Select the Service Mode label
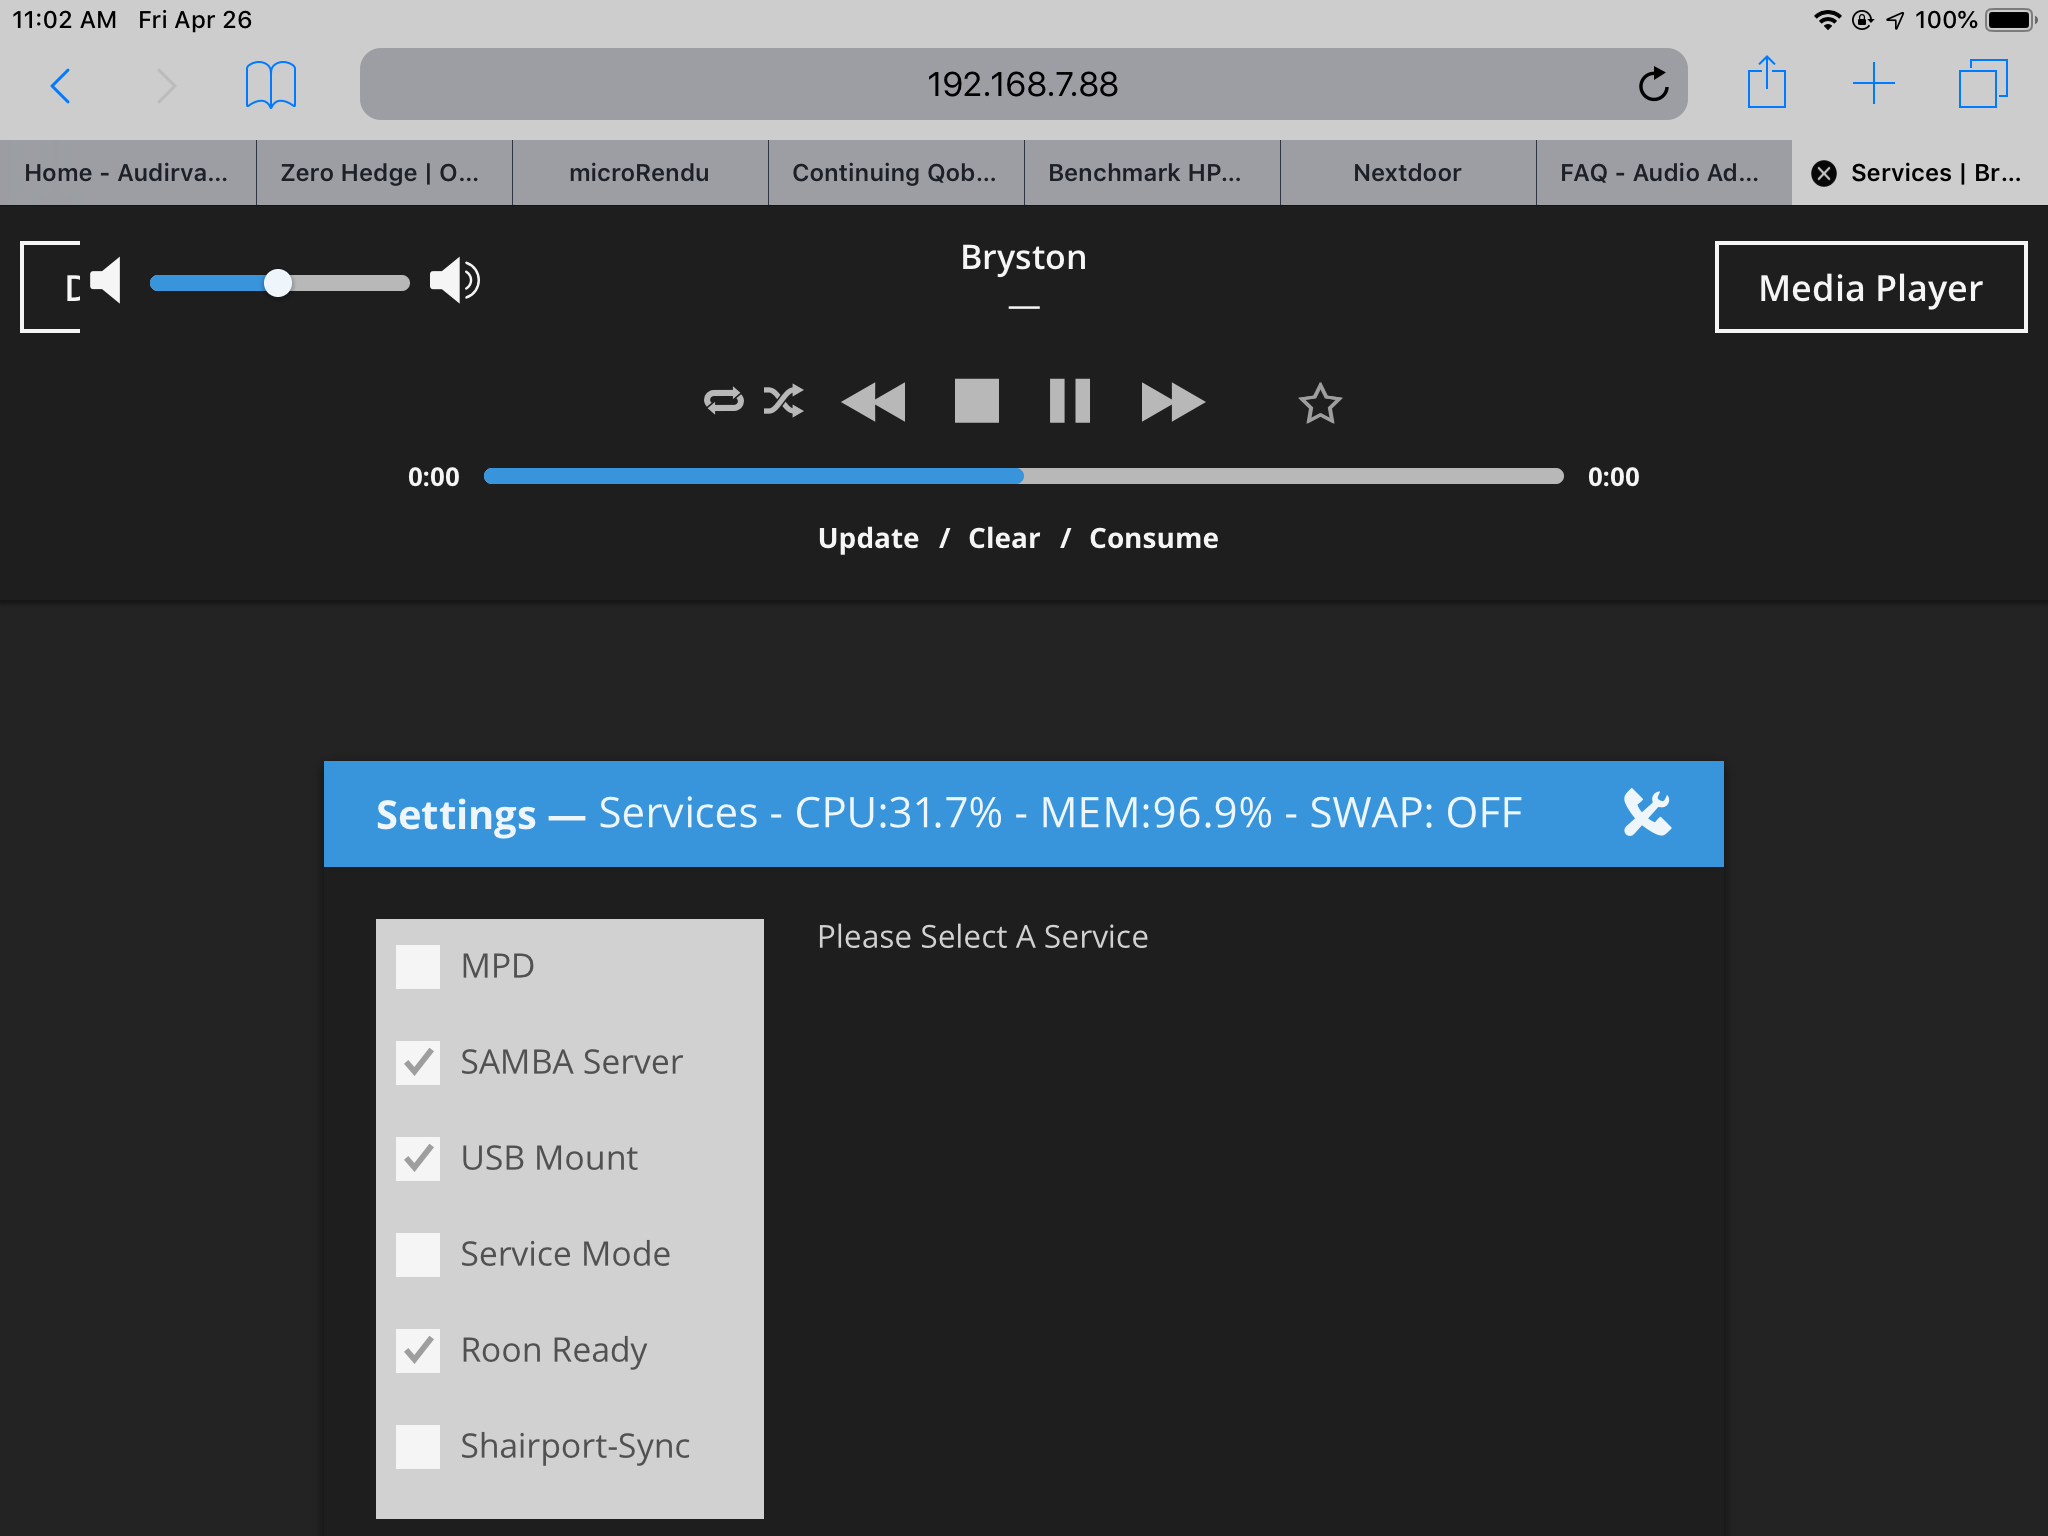The width and height of the screenshot is (2048, 1536). [x=565, y=1254]
